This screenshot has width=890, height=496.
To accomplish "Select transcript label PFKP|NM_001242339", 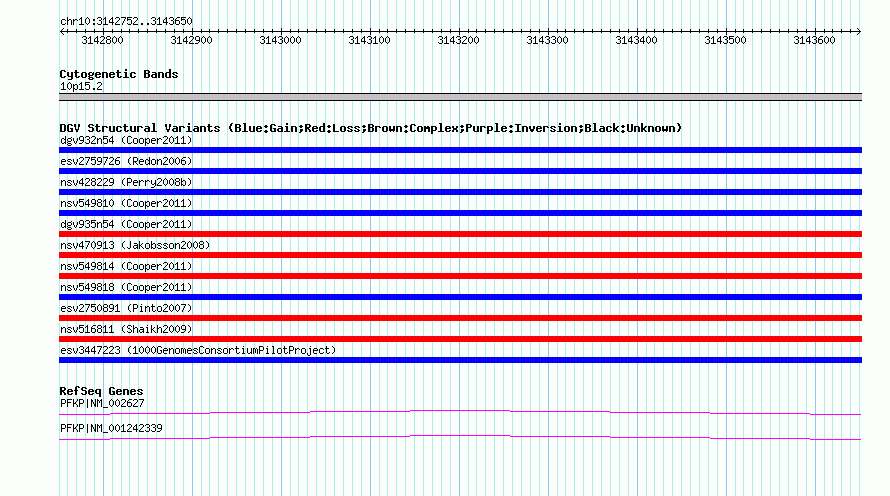I will point(111,428).
